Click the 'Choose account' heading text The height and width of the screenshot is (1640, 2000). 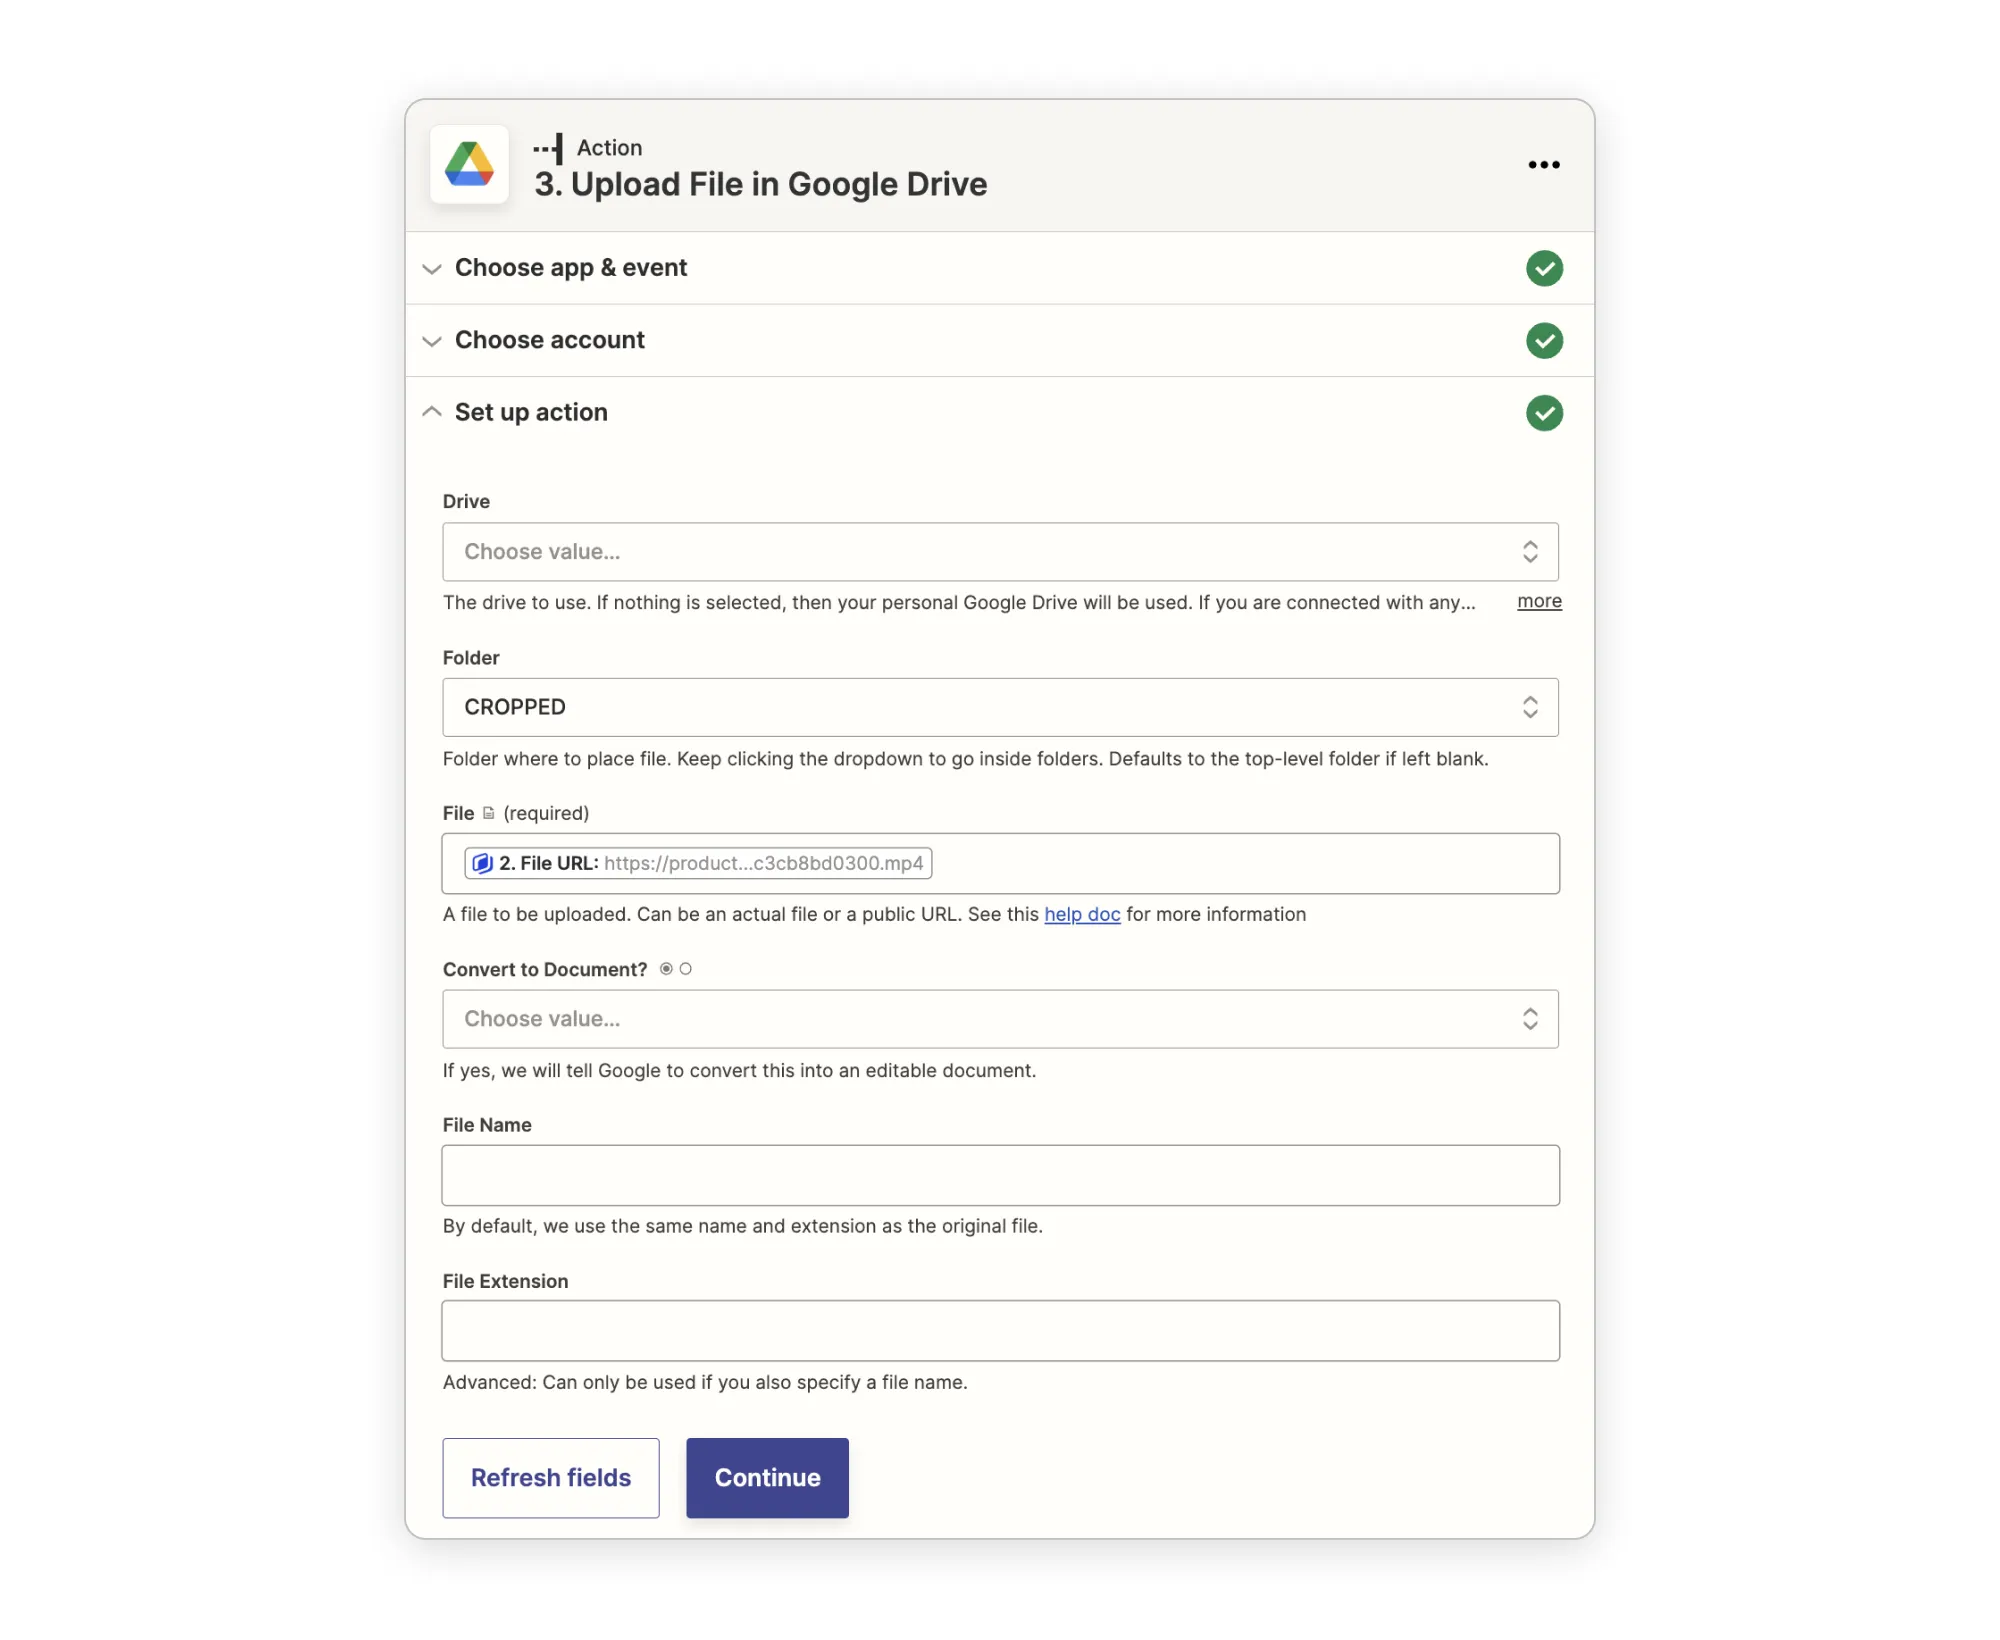[549, 341]
